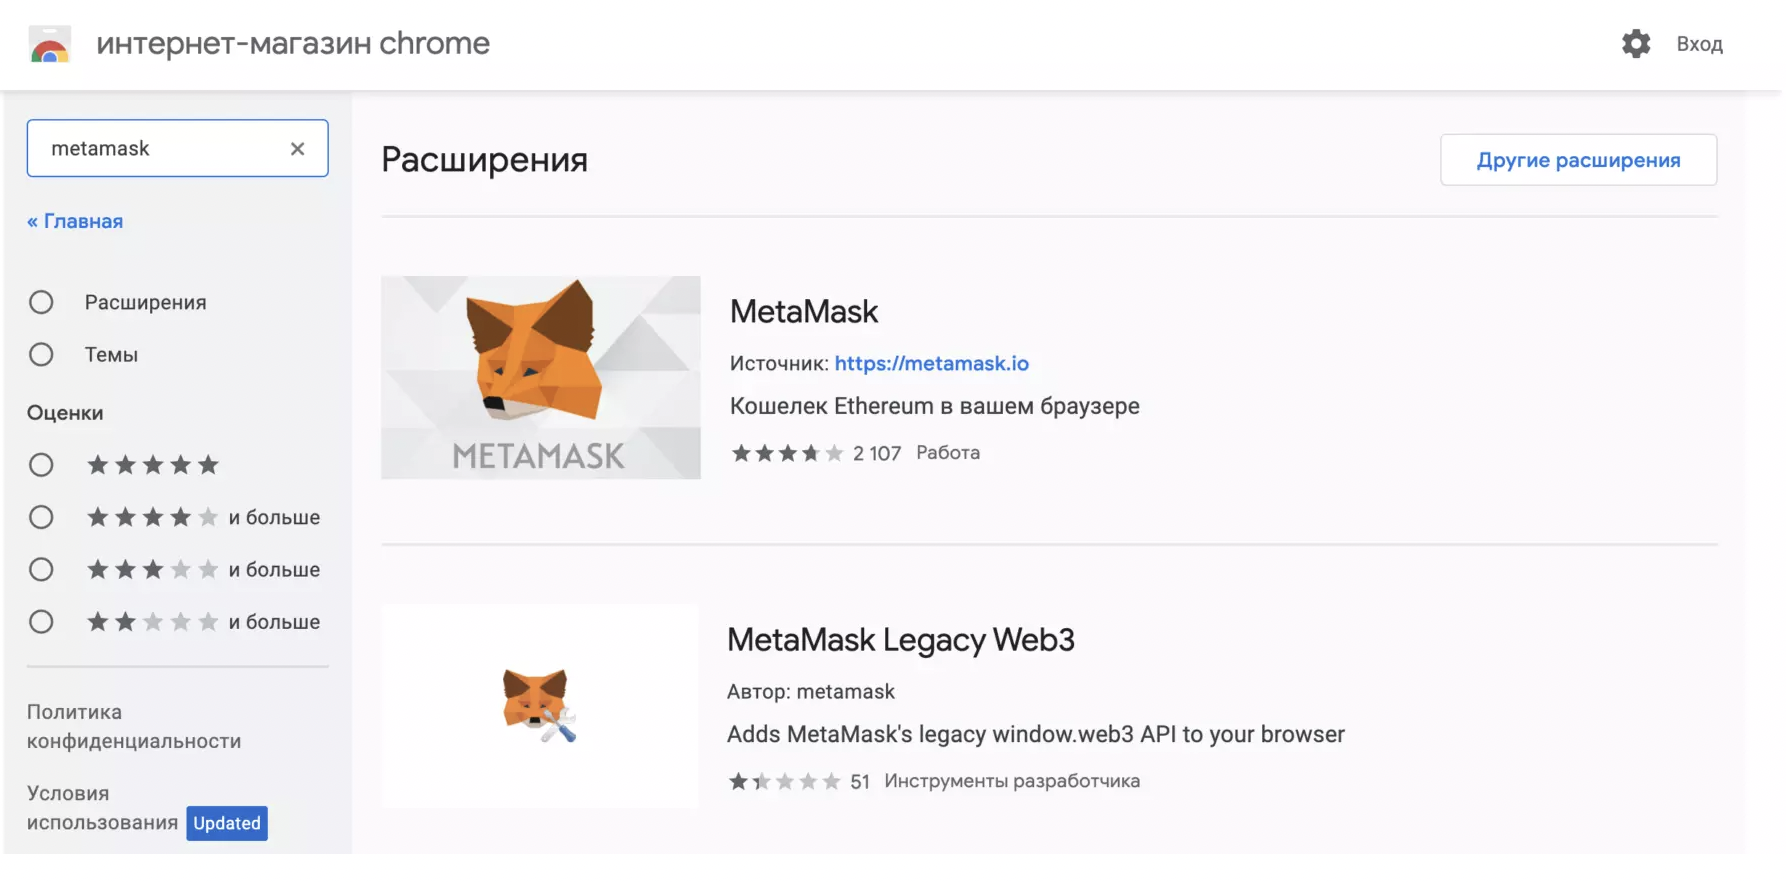The height and width of the screenshot is (882, 1786).
Task: Click the Chrome Web Store rainbow logo
Action: pyautogui.click(x=50, y=45)
